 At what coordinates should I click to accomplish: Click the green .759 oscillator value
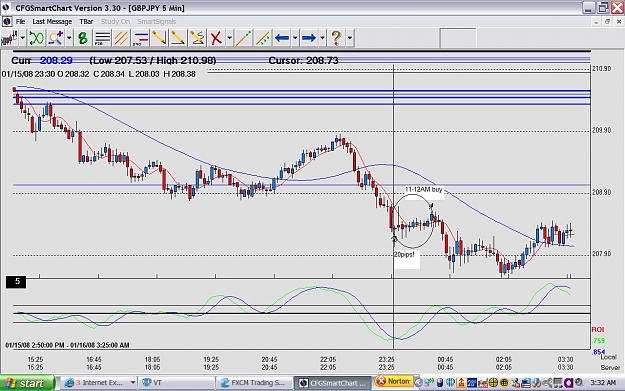pos(599,341)
